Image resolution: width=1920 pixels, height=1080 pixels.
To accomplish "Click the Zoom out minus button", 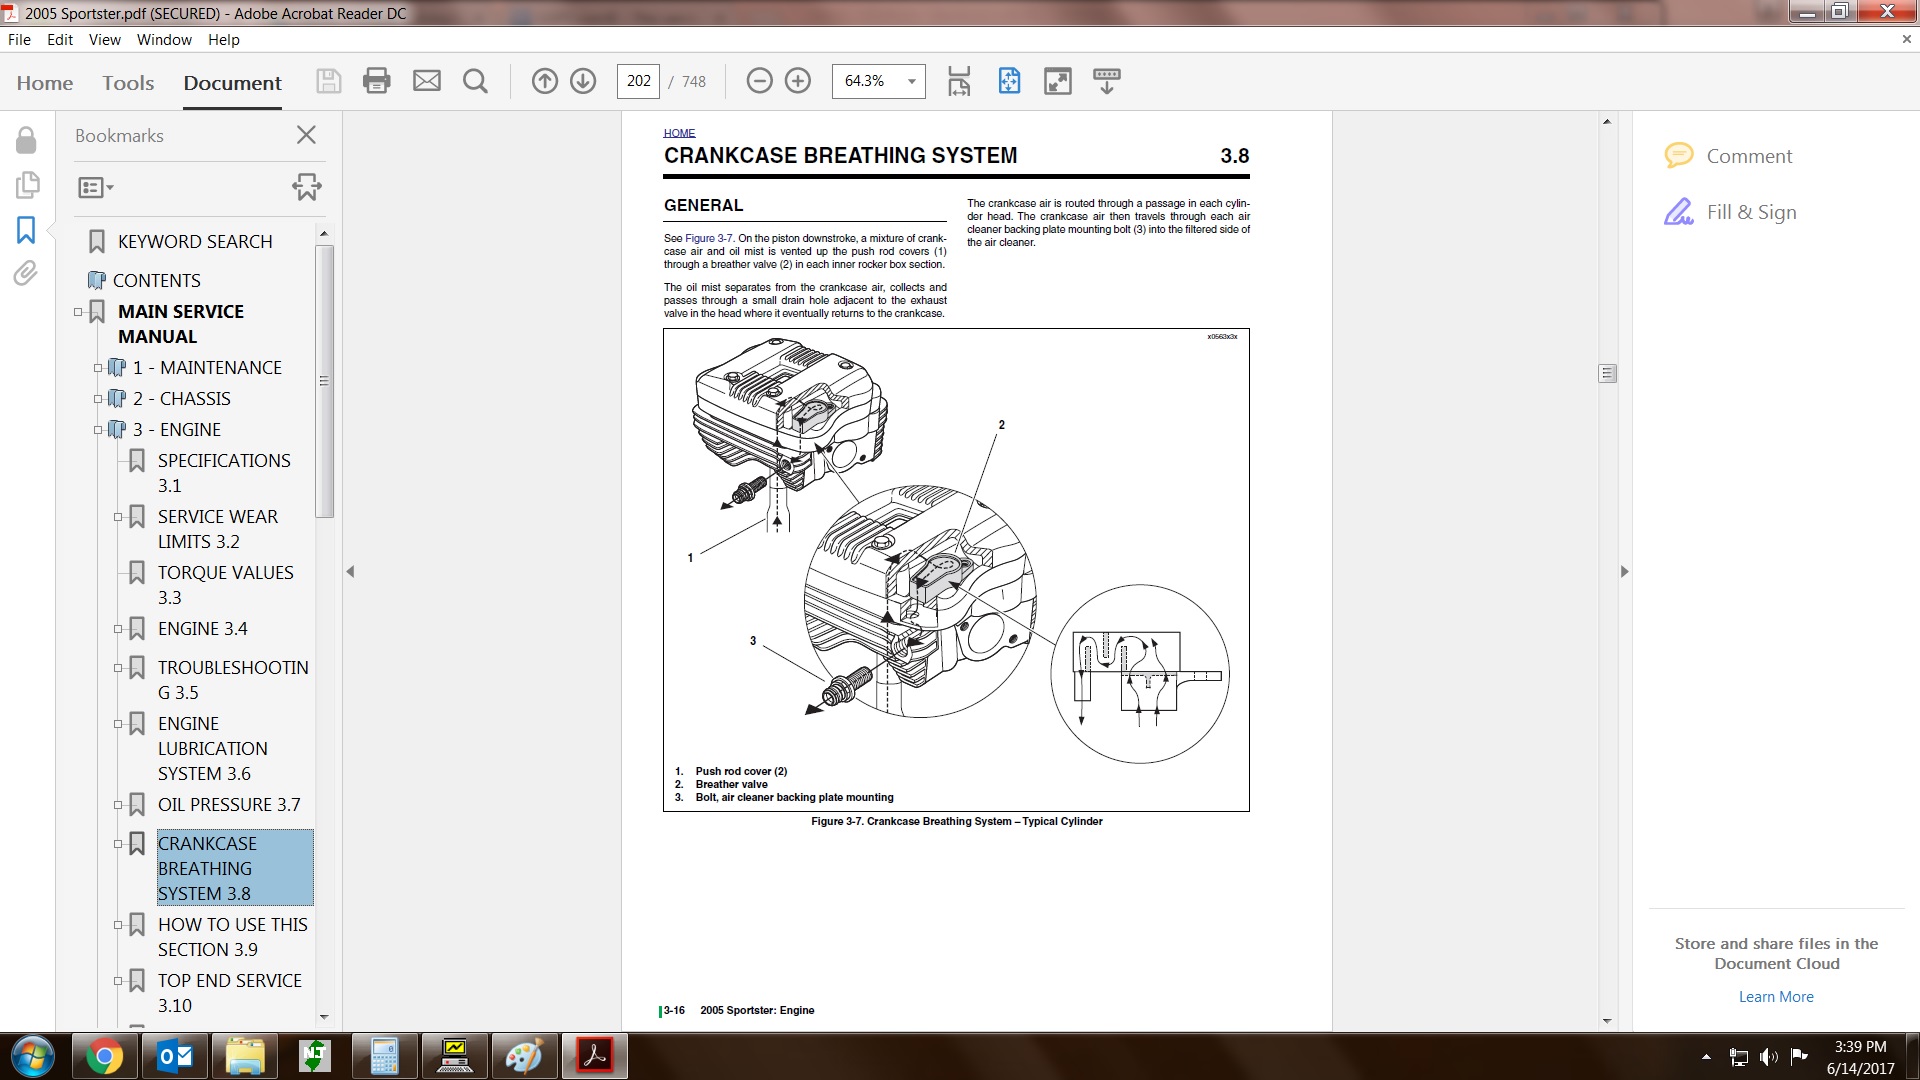I will [760, 81].
